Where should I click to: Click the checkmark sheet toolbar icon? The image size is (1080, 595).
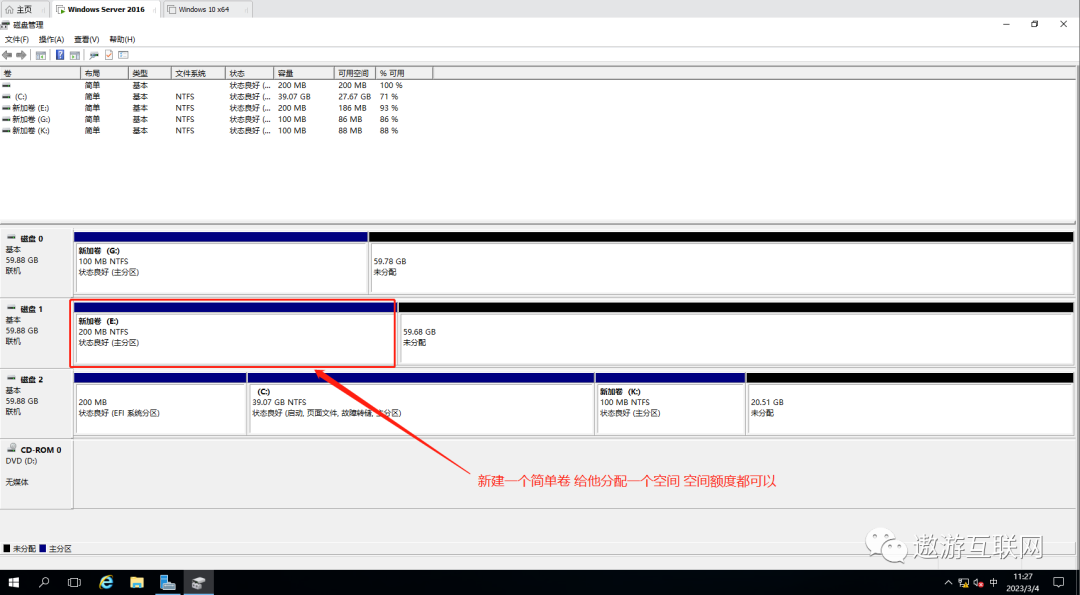[x=109, y=55]
